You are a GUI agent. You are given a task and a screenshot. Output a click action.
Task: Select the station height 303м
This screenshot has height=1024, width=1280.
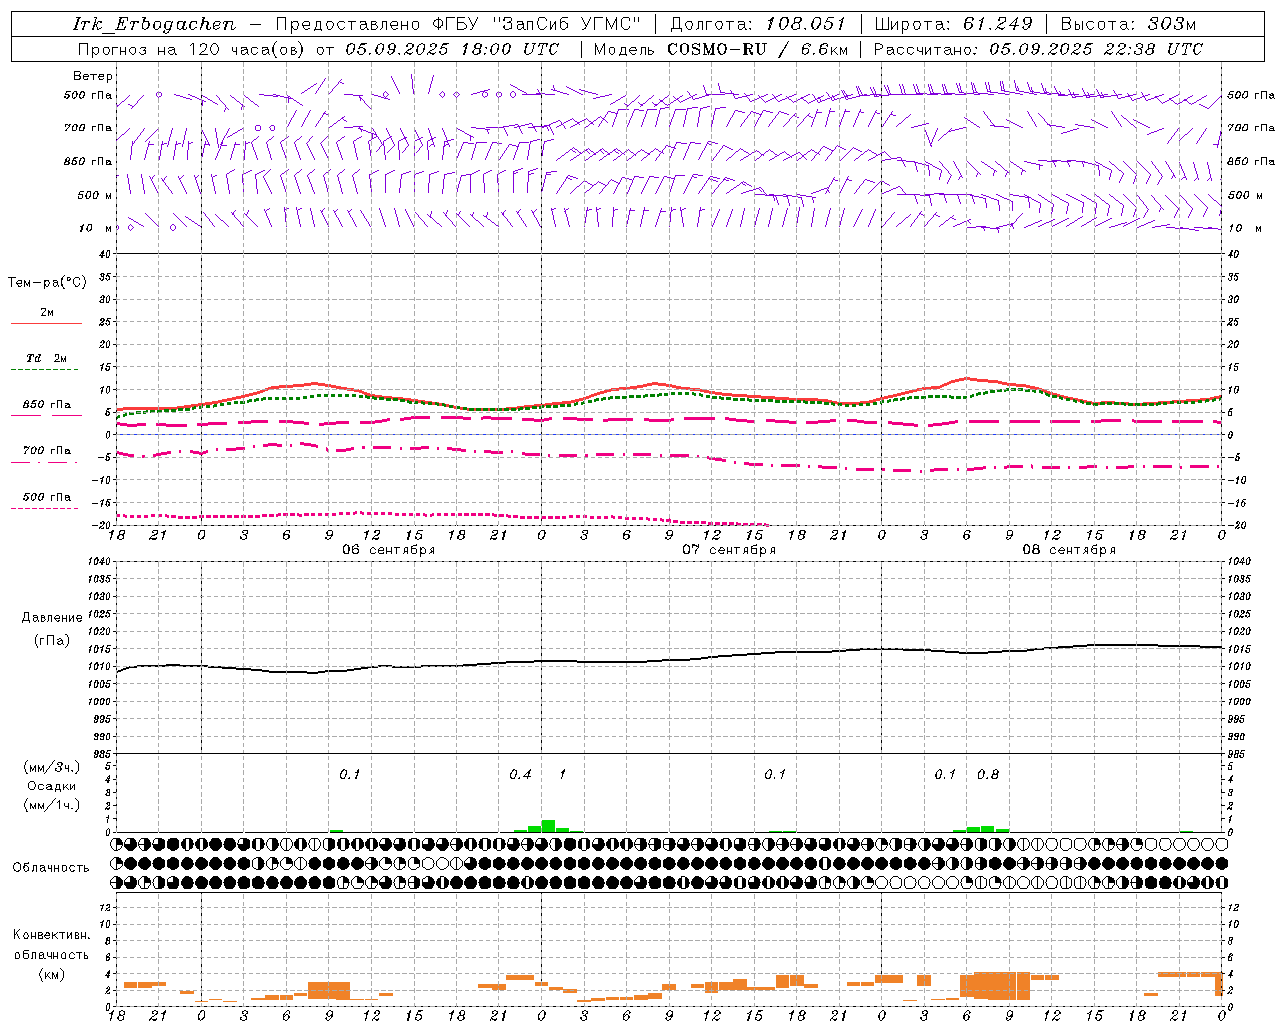pos(1173,24)
